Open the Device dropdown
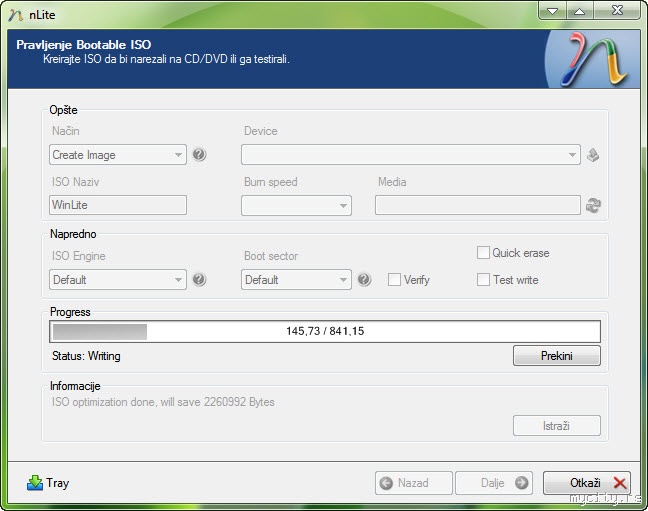648x511 pixels. (x=411, y=155)
